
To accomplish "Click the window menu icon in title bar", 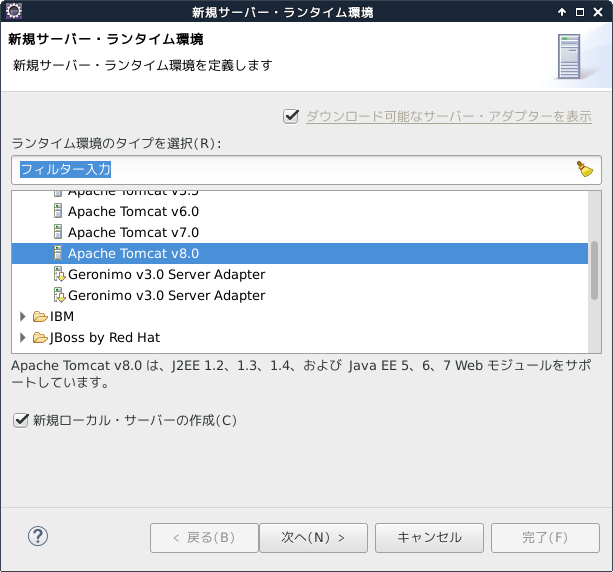I will pos(14,11).
